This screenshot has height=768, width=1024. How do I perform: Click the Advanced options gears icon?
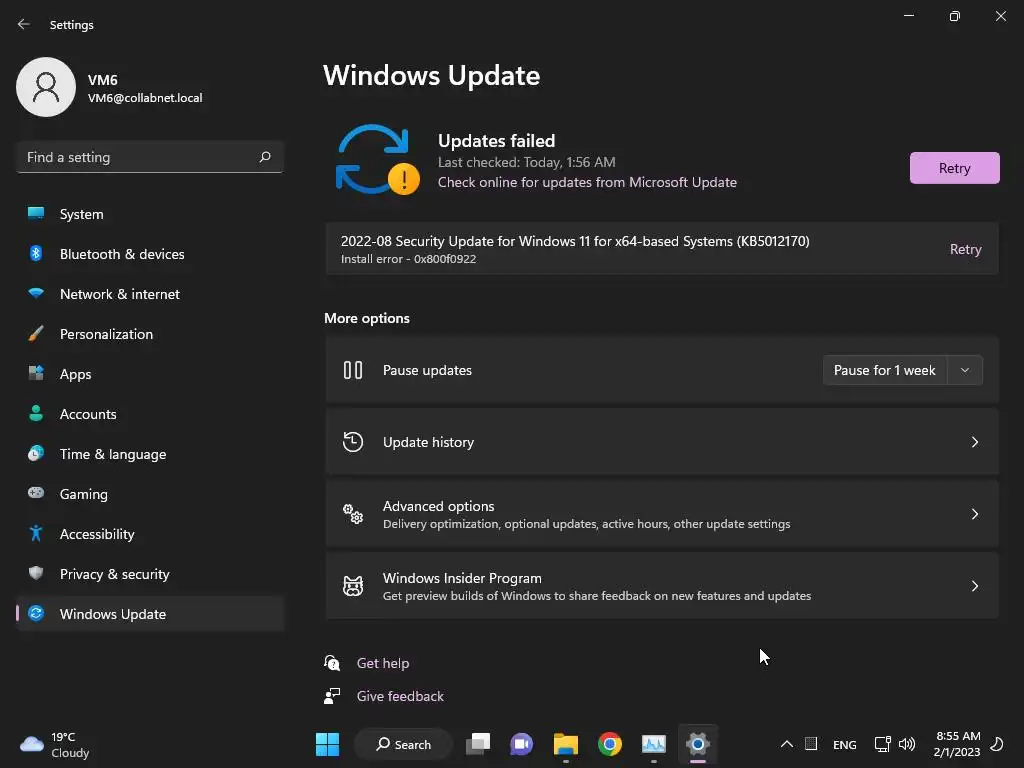pyautogui.click(x=353, y=514)
